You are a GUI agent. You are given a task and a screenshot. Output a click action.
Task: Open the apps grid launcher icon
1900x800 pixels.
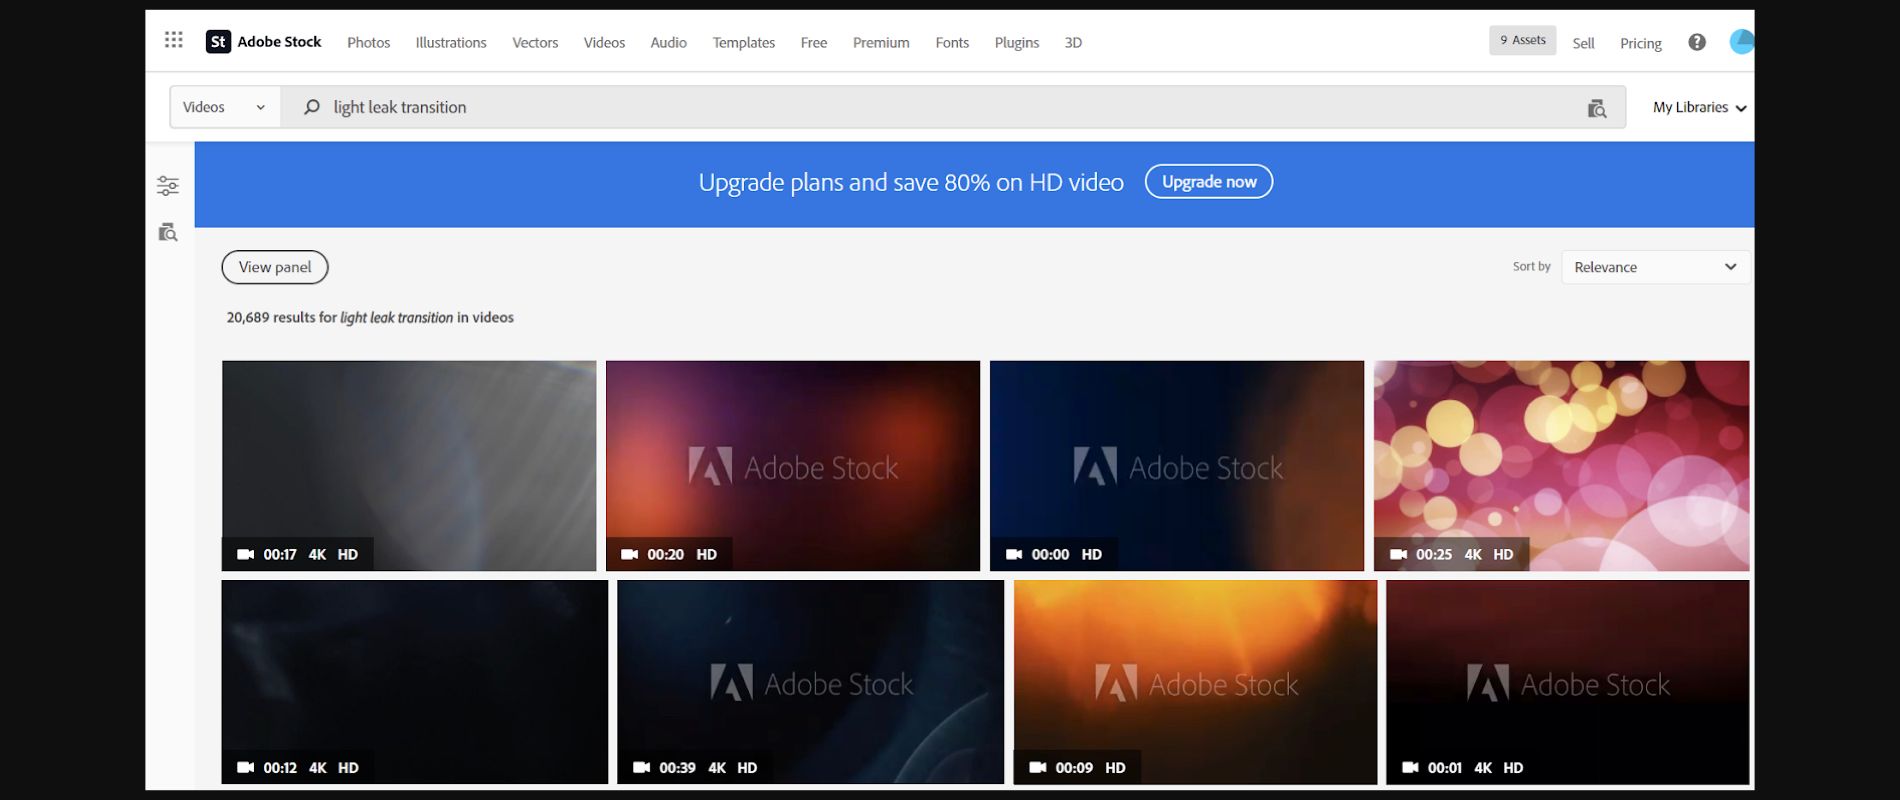(x=173, y=40)
